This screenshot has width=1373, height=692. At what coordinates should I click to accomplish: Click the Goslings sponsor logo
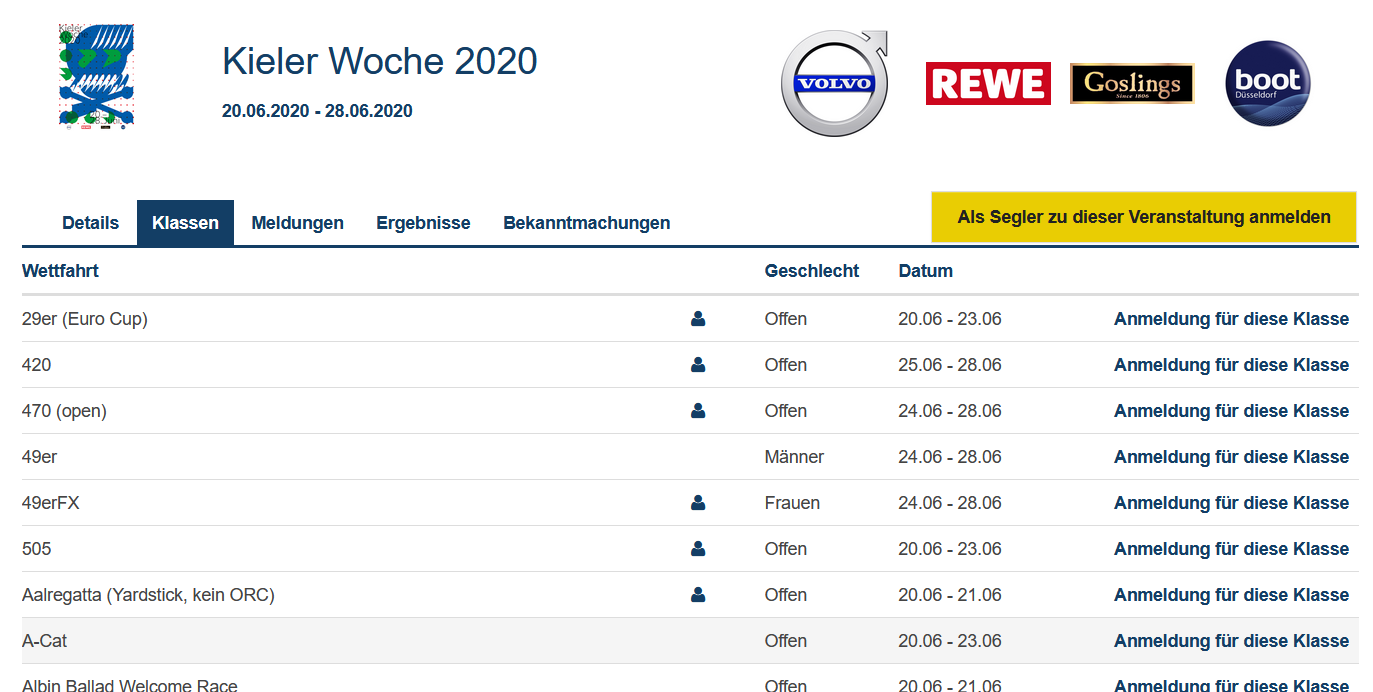[x=1132, y=84]
